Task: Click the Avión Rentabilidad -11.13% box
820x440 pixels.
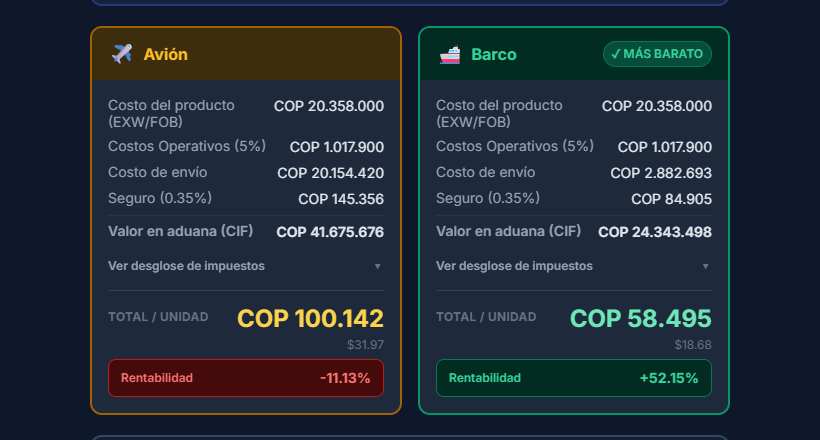Action: pyautogui.click(x=246, y=378)
